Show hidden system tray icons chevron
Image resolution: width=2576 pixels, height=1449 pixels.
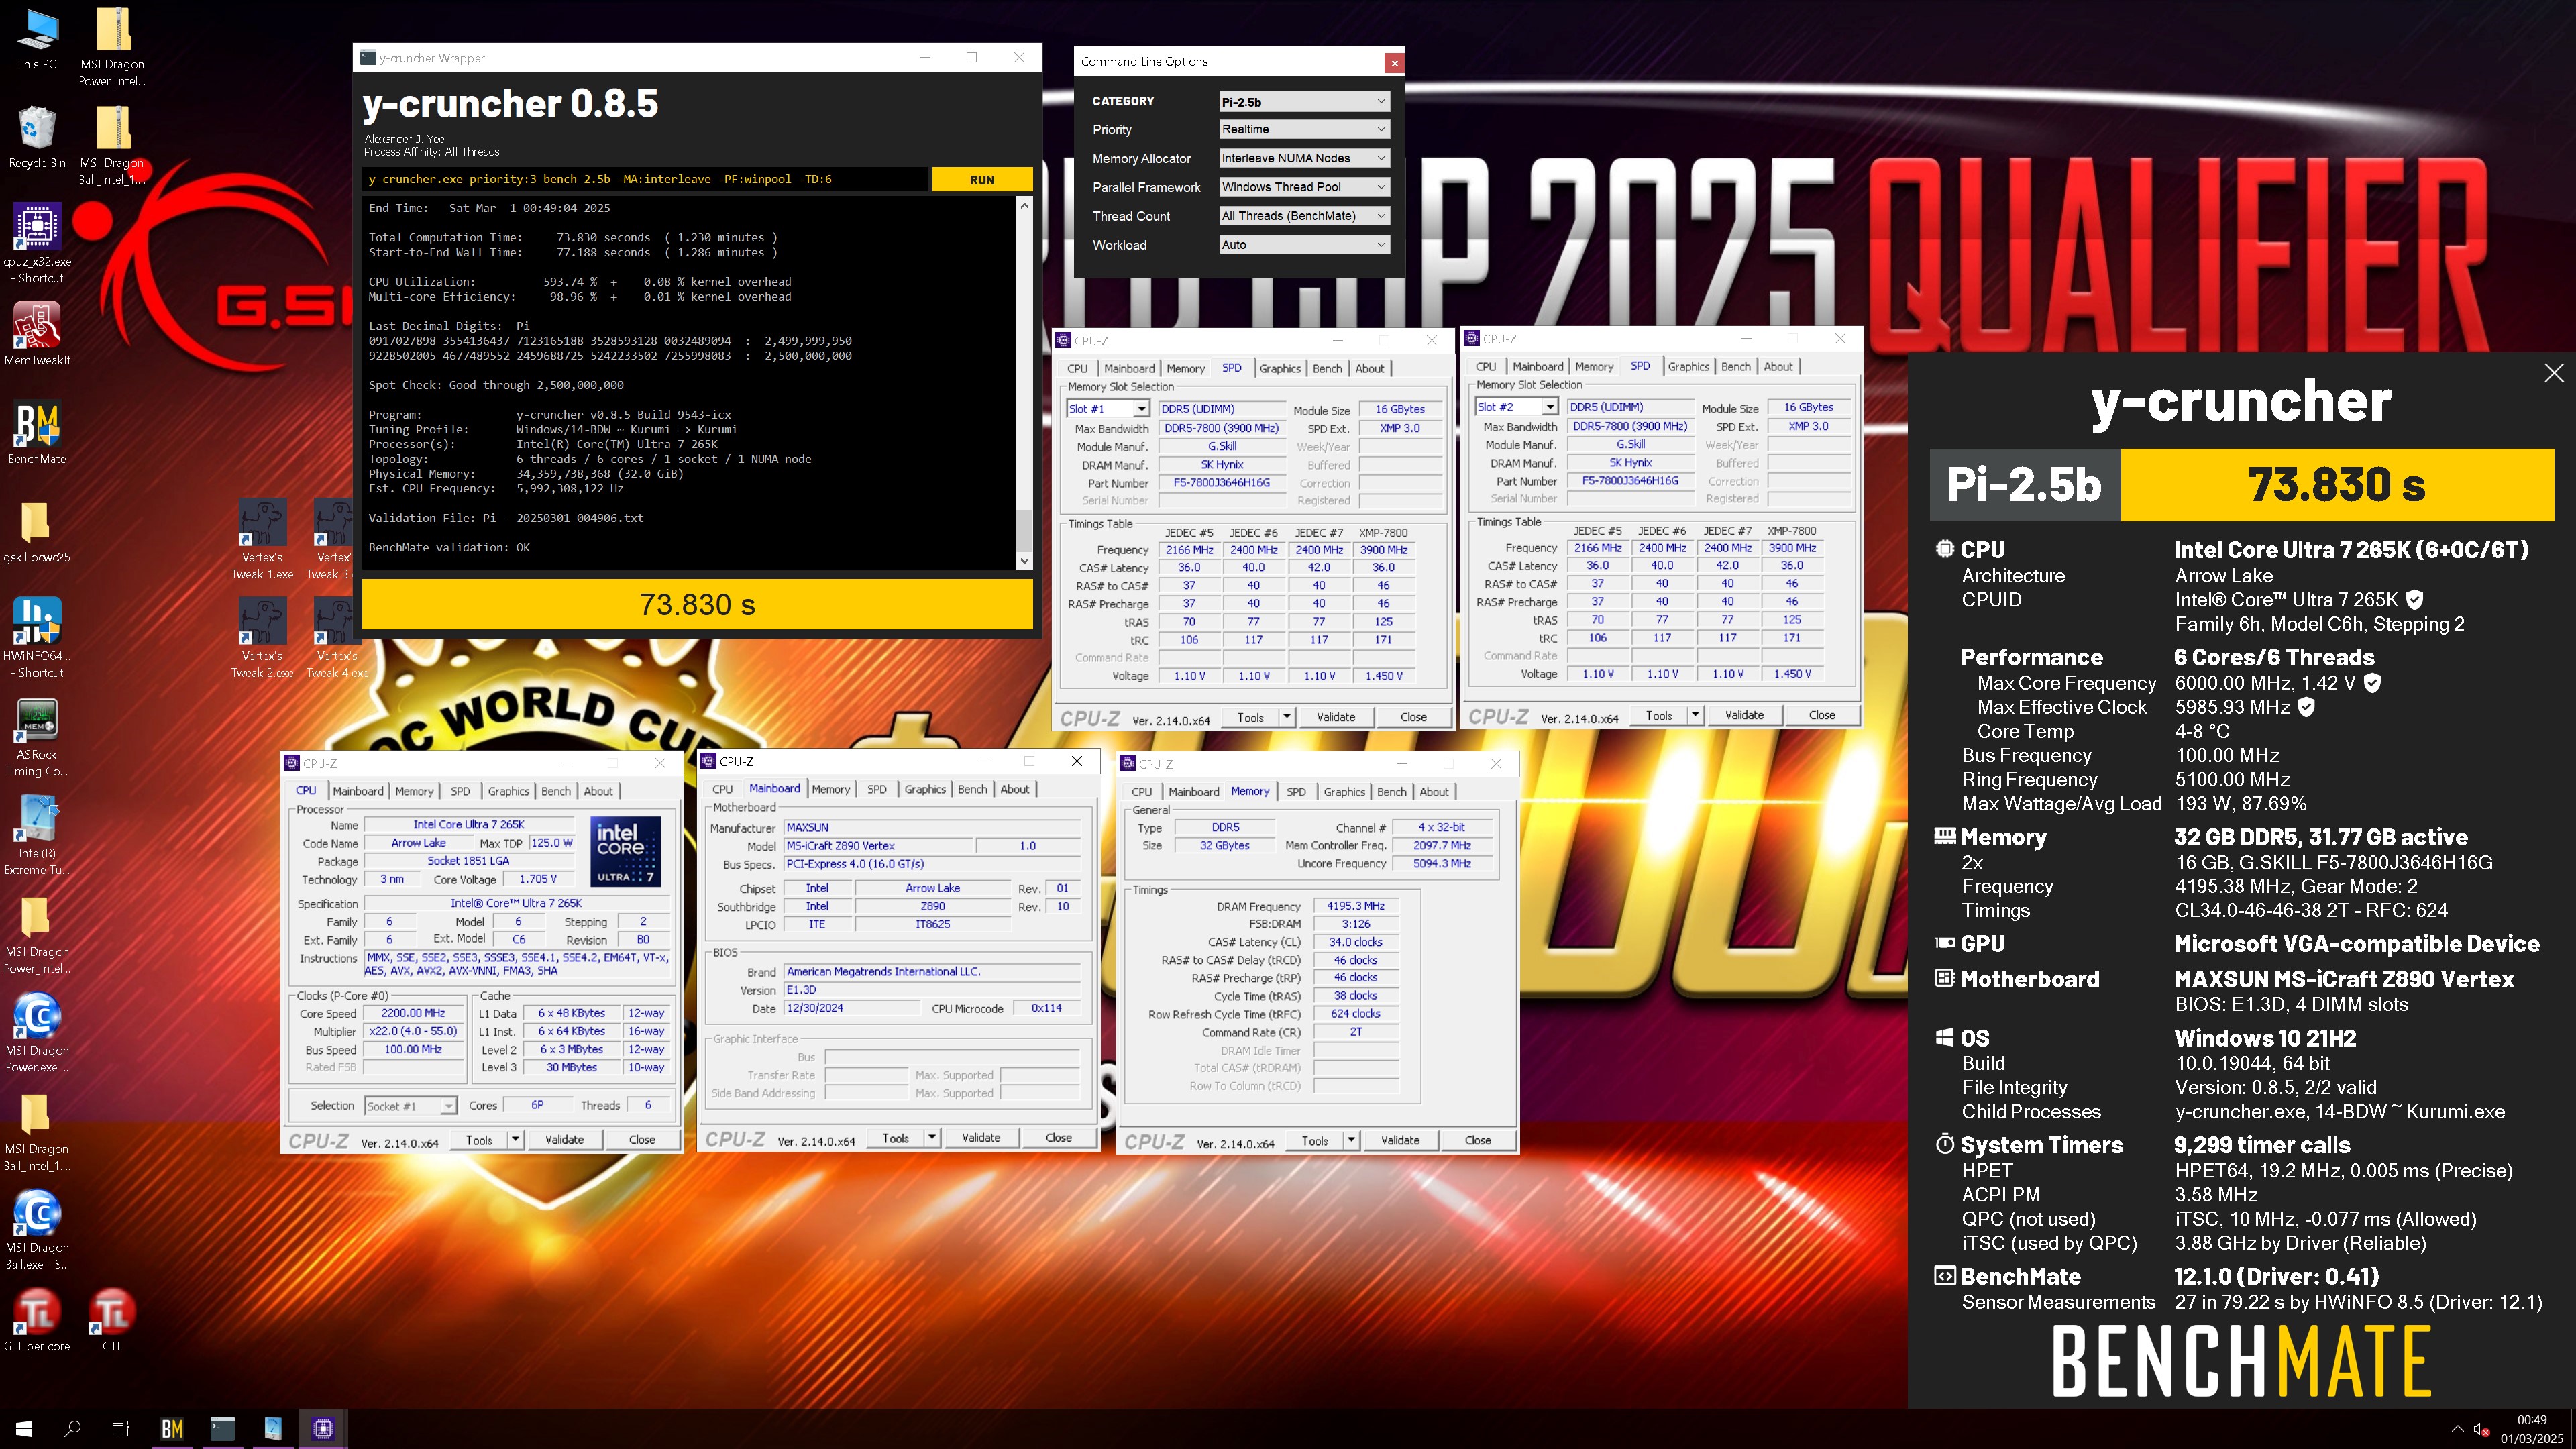(x=2457, y=1429)
